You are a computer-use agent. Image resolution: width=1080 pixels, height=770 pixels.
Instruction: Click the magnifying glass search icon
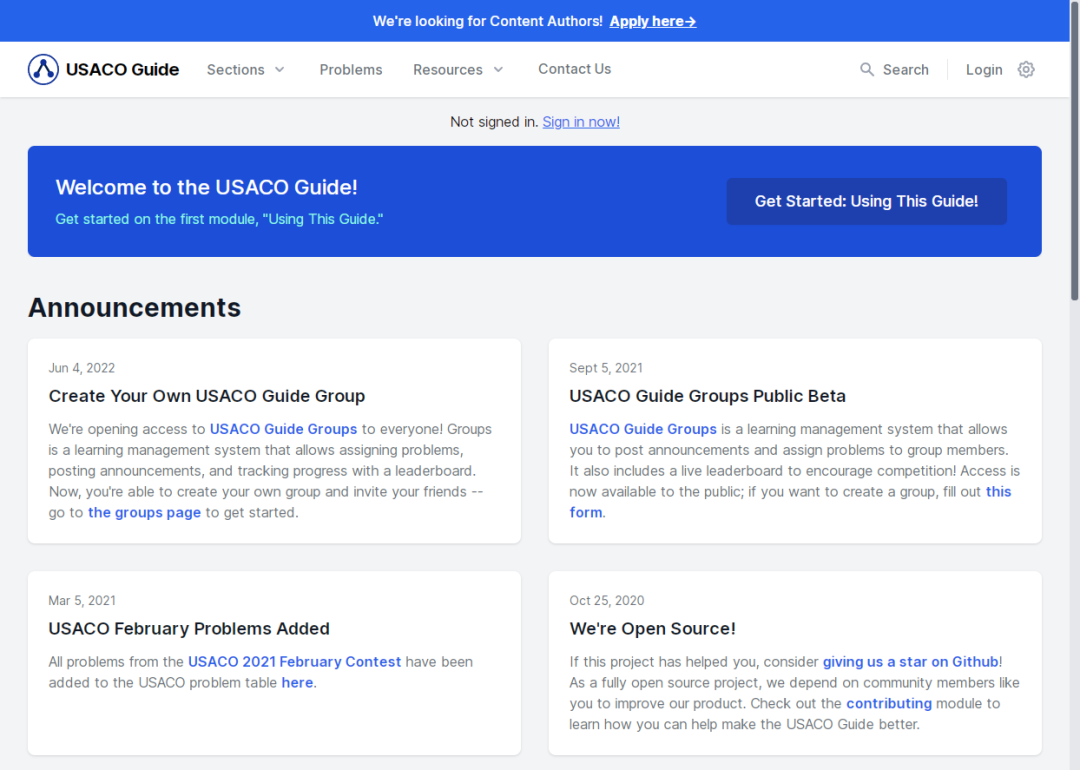(x=866, y=70)
